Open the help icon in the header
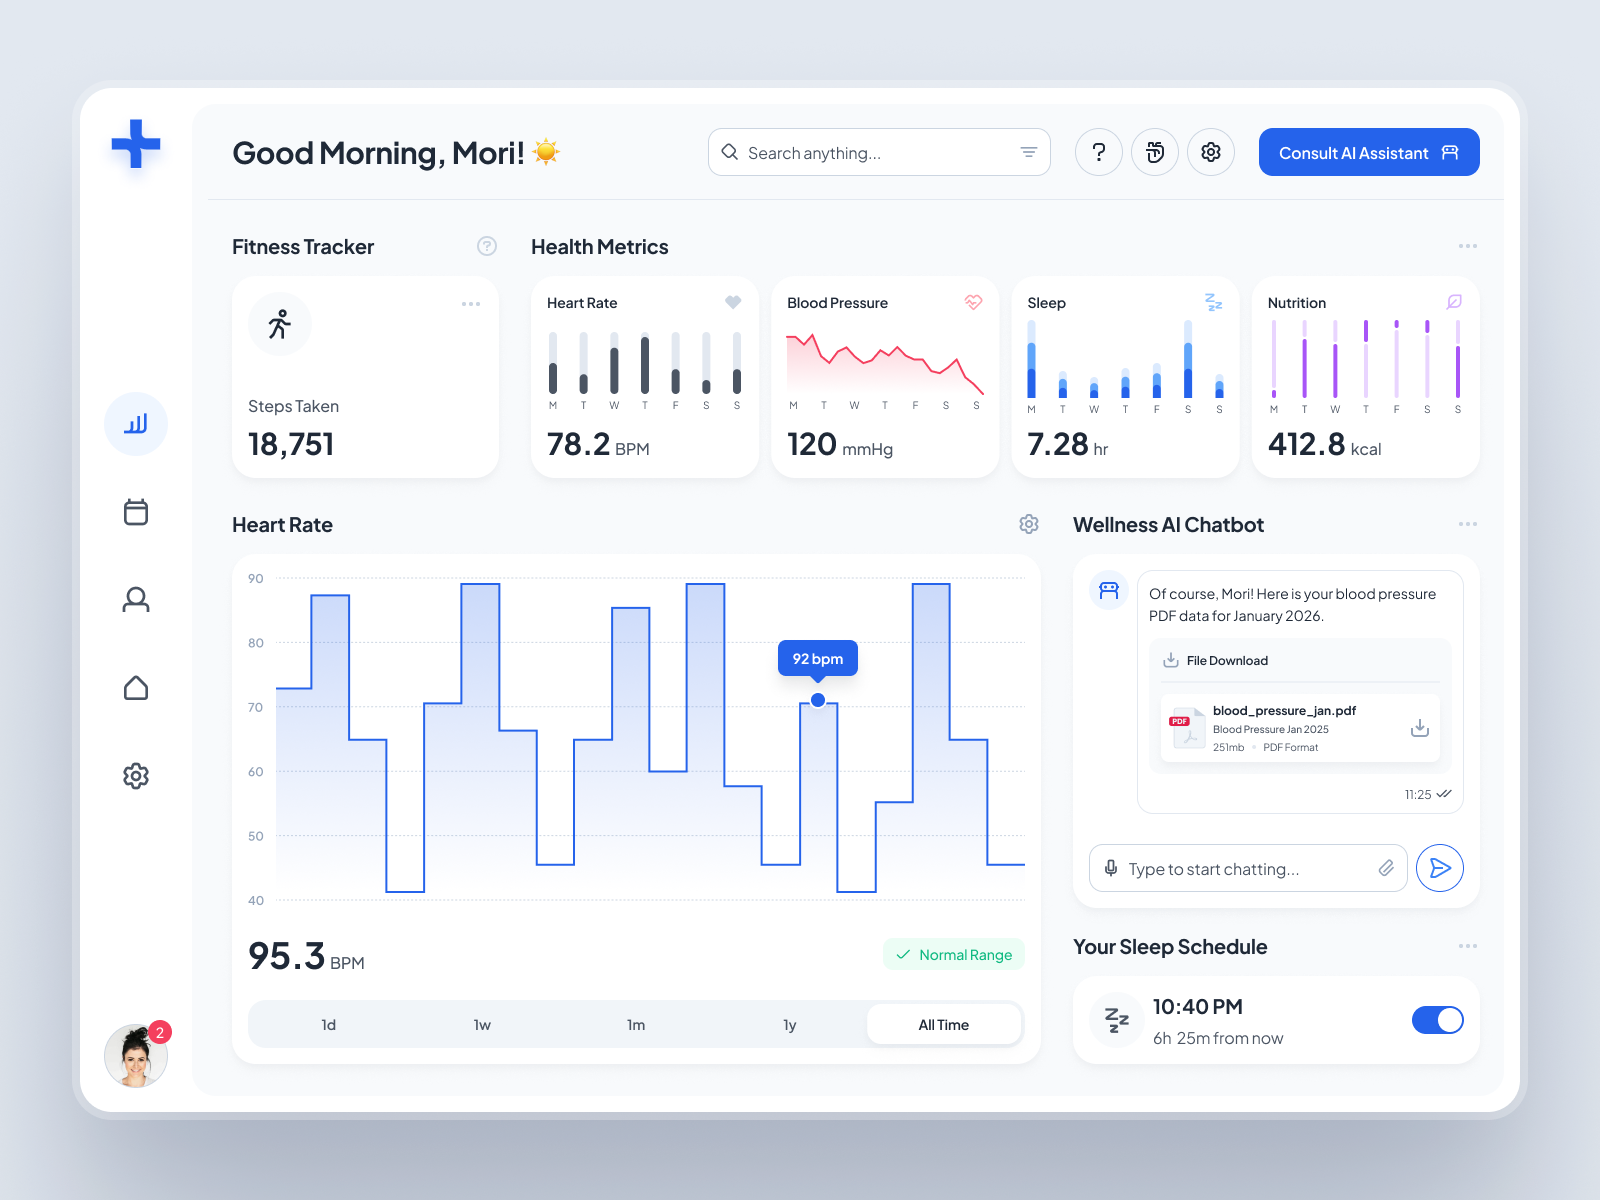 [x=1098, y=152]
